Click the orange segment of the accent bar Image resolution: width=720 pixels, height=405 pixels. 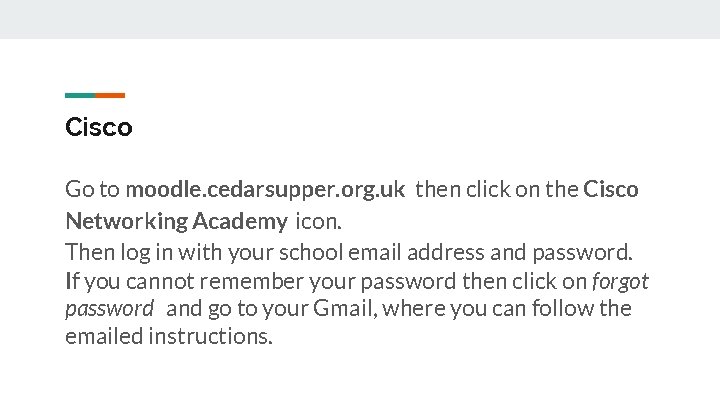pos(111,96)
